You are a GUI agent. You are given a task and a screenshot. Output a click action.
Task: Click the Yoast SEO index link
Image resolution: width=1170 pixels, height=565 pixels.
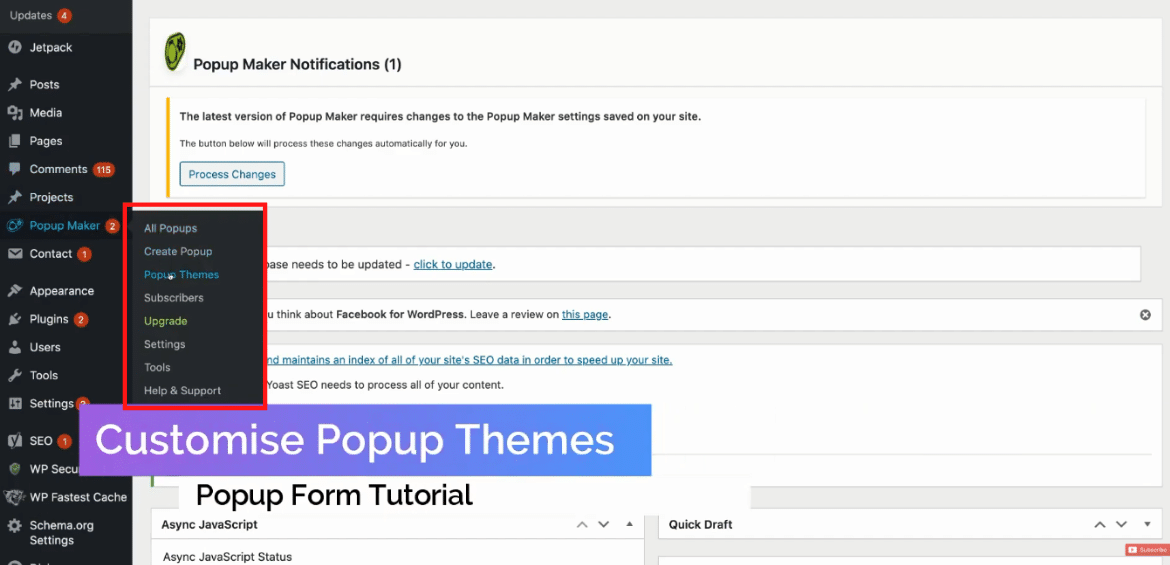469,360
